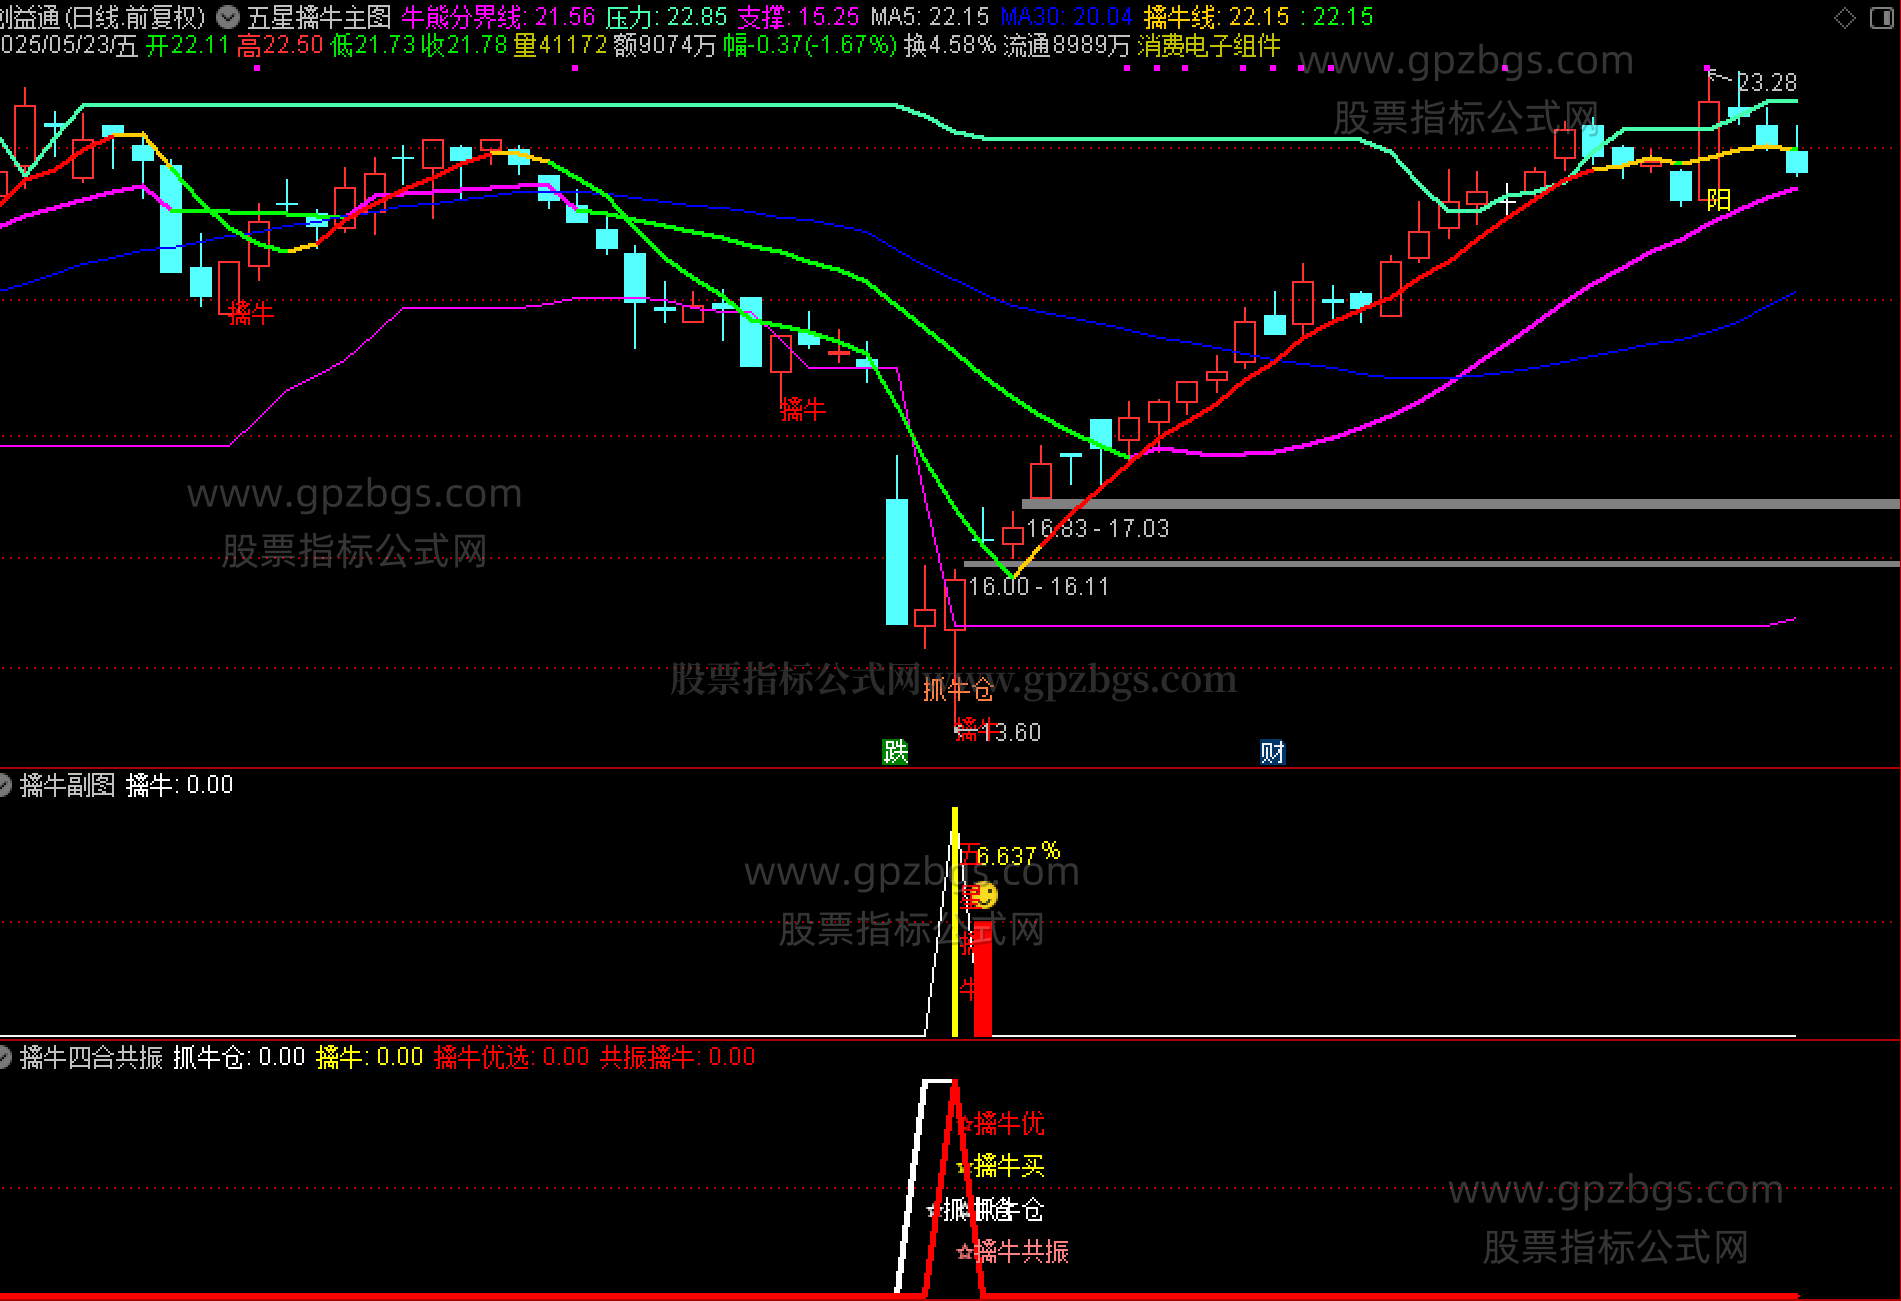Click the 16.00 - 16.11 range label

coord(1039,586)
